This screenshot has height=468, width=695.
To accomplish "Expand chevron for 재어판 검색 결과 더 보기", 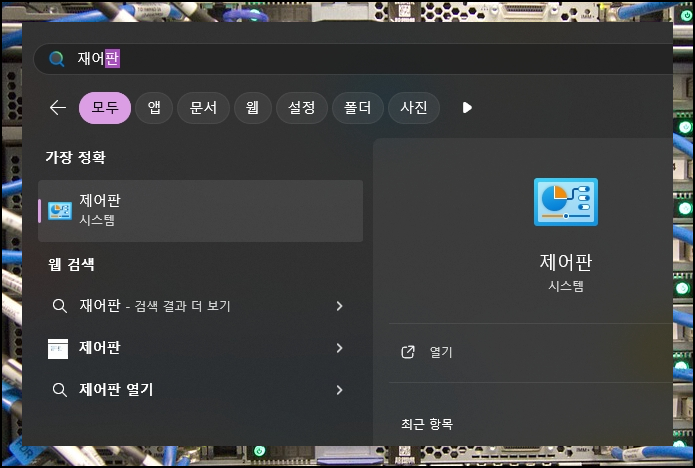I will pyautogui.click(x=340, y=306).
